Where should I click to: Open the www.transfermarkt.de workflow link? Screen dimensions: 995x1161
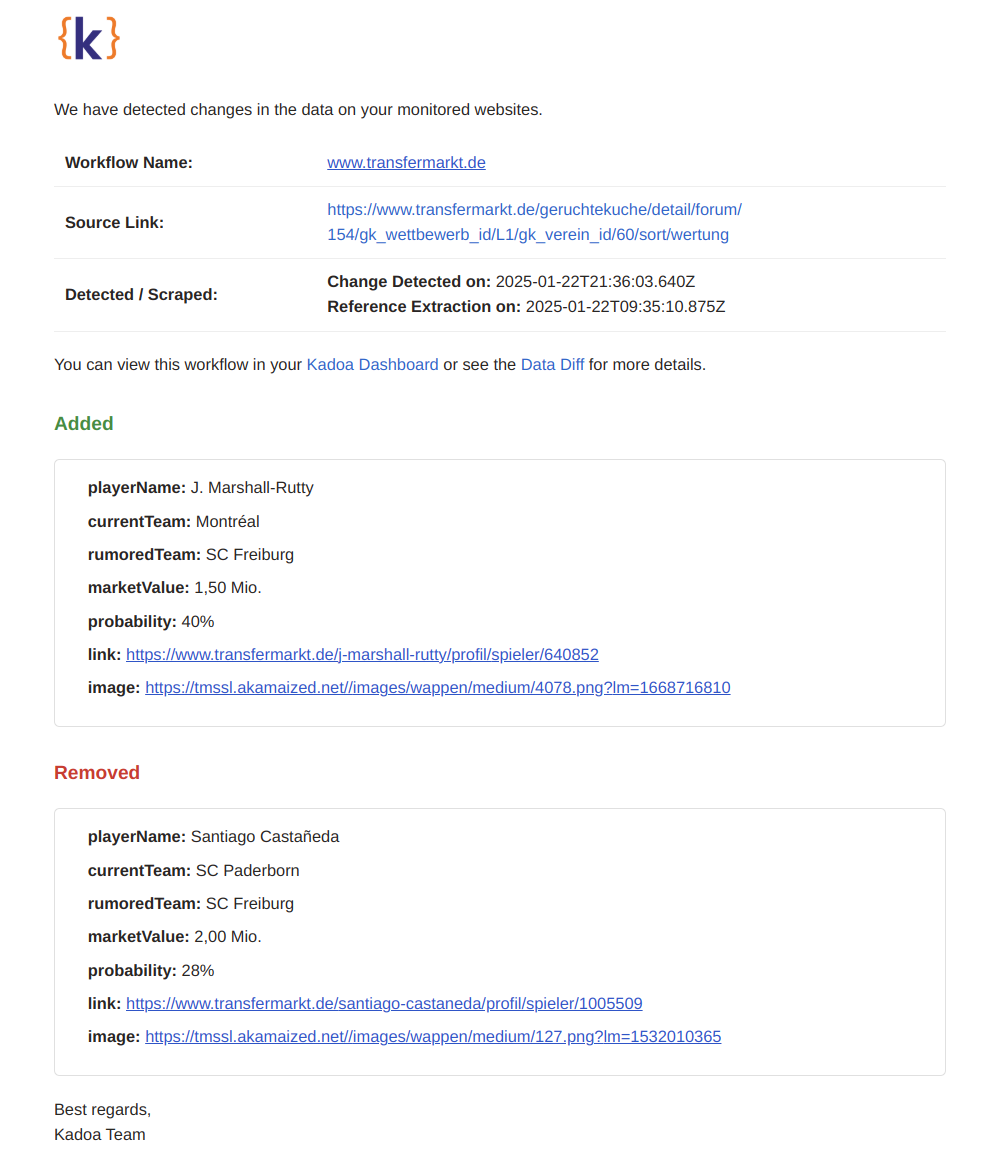point(406,162)
